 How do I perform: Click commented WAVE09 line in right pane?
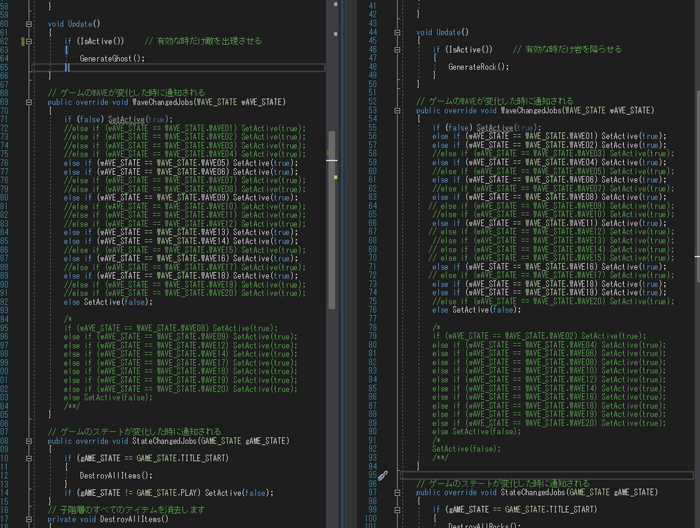551,206
